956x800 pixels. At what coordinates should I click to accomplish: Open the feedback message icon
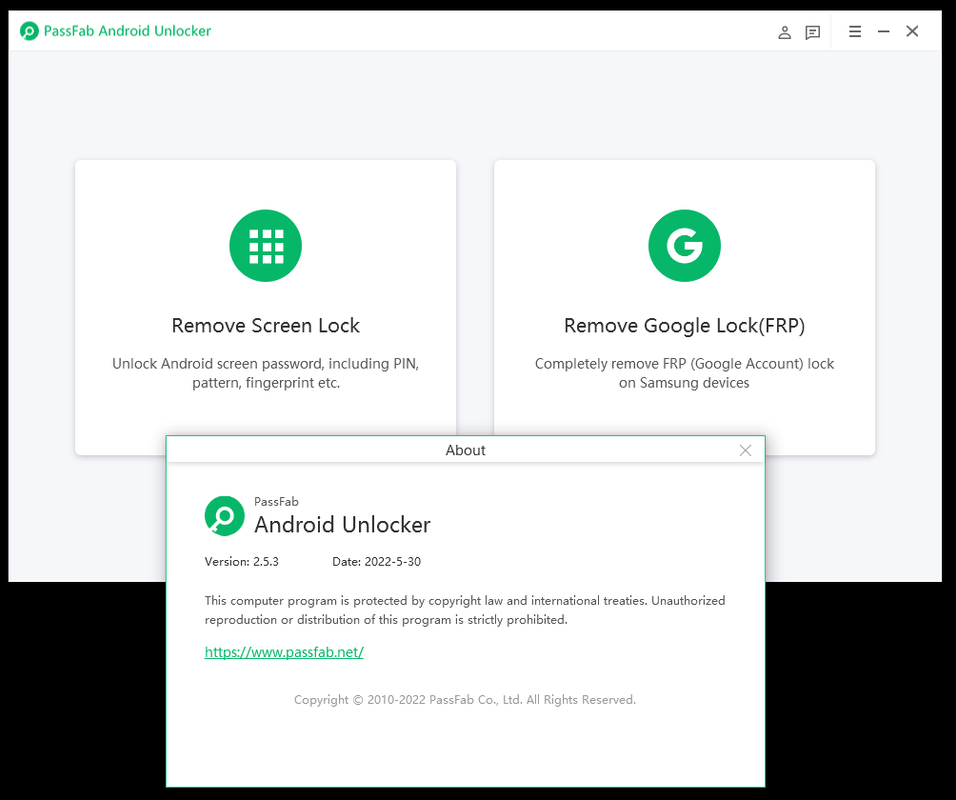tap(812, 32)
